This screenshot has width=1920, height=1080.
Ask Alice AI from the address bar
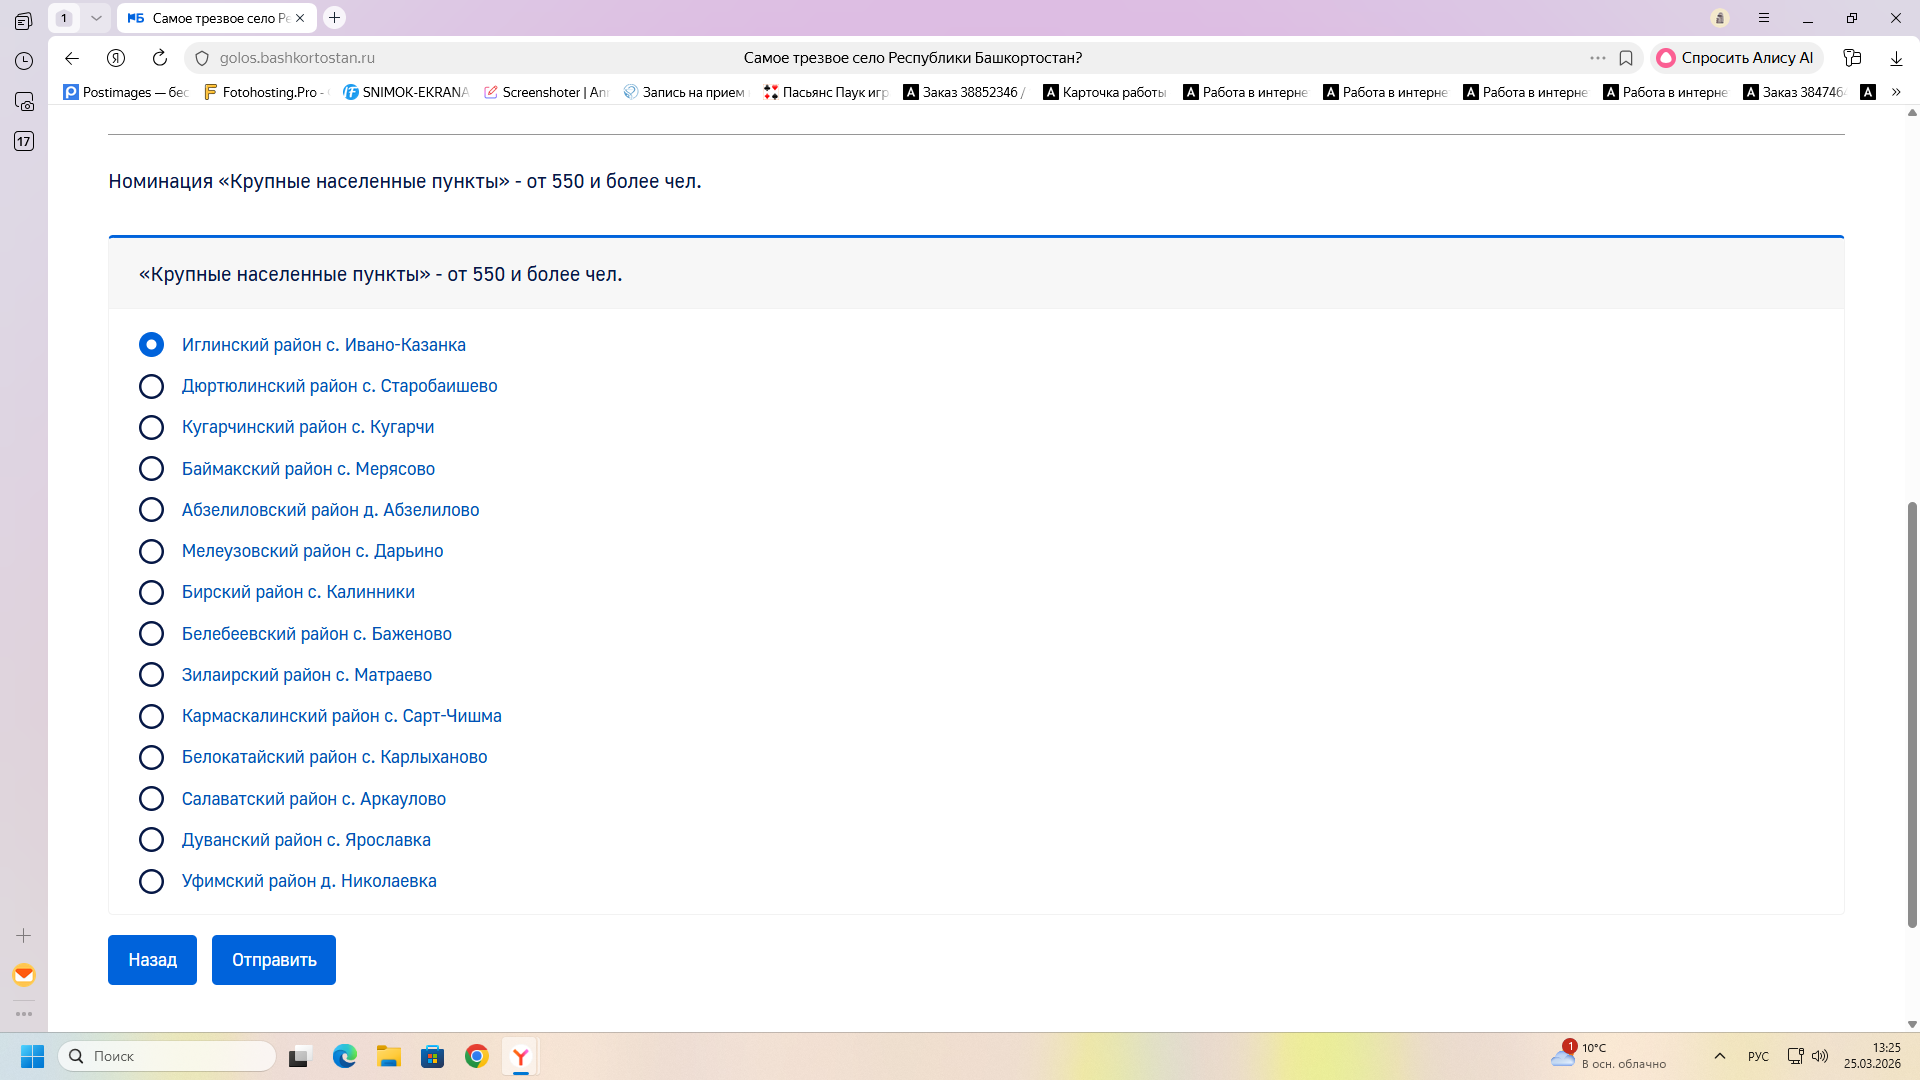click(1736, 58)
